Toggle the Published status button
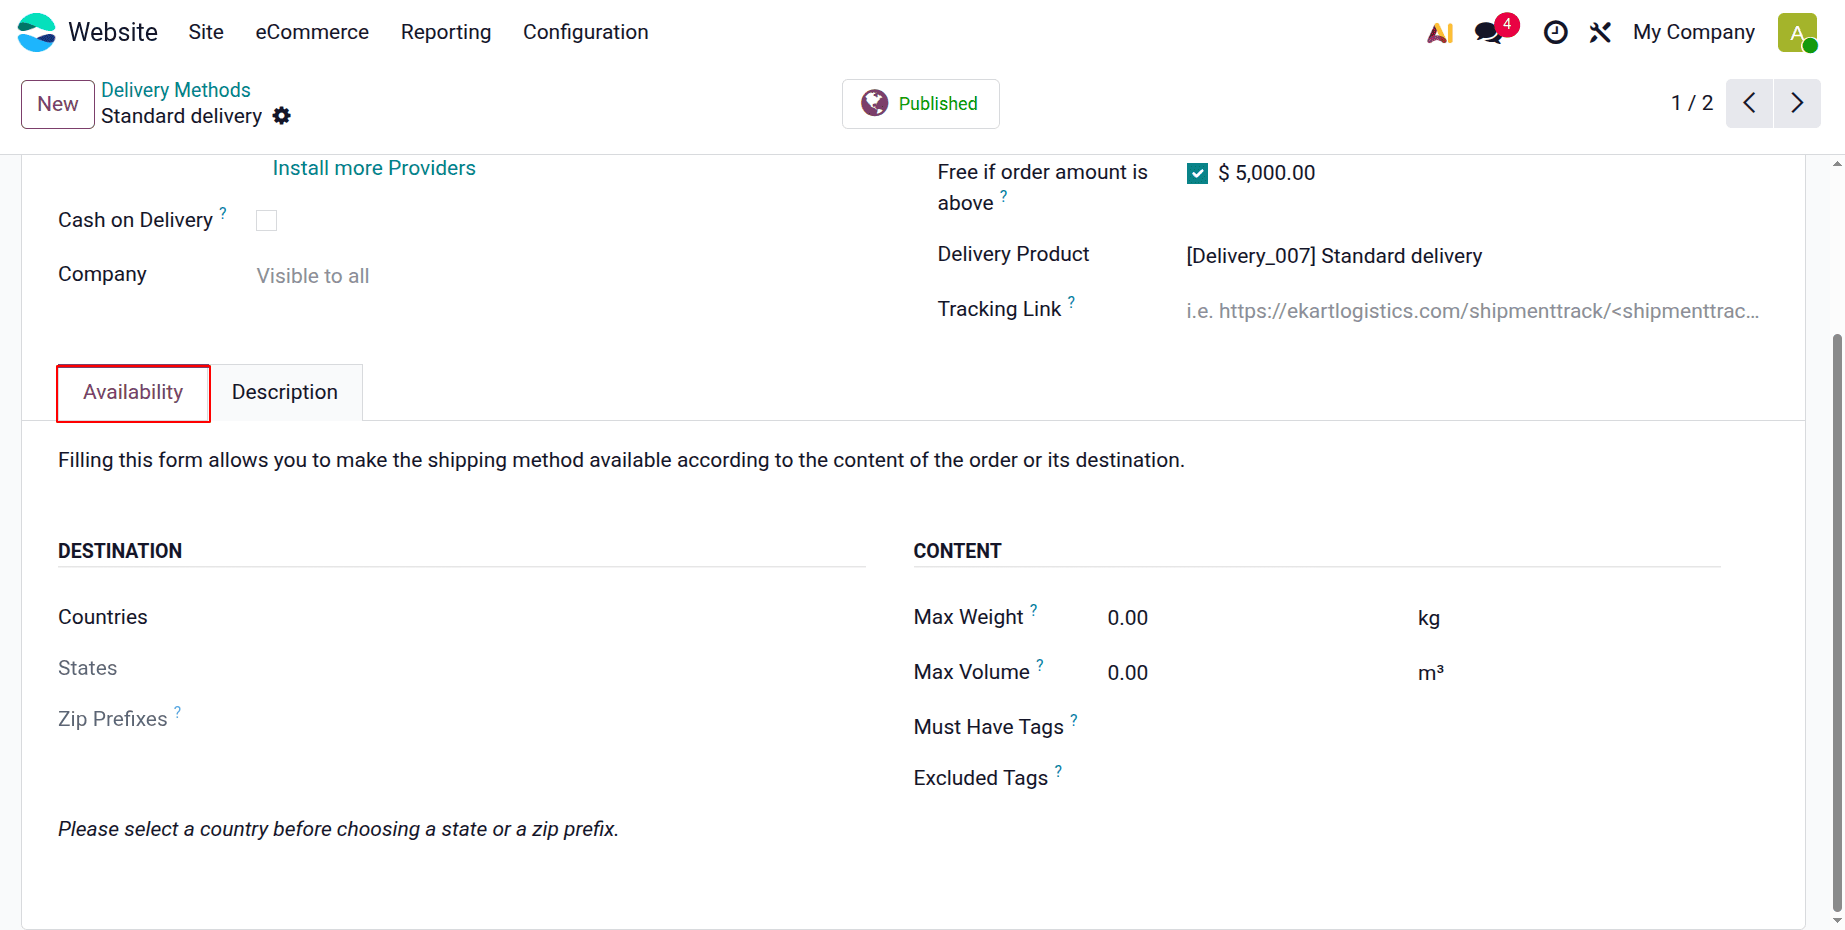 tap(920, 104)
